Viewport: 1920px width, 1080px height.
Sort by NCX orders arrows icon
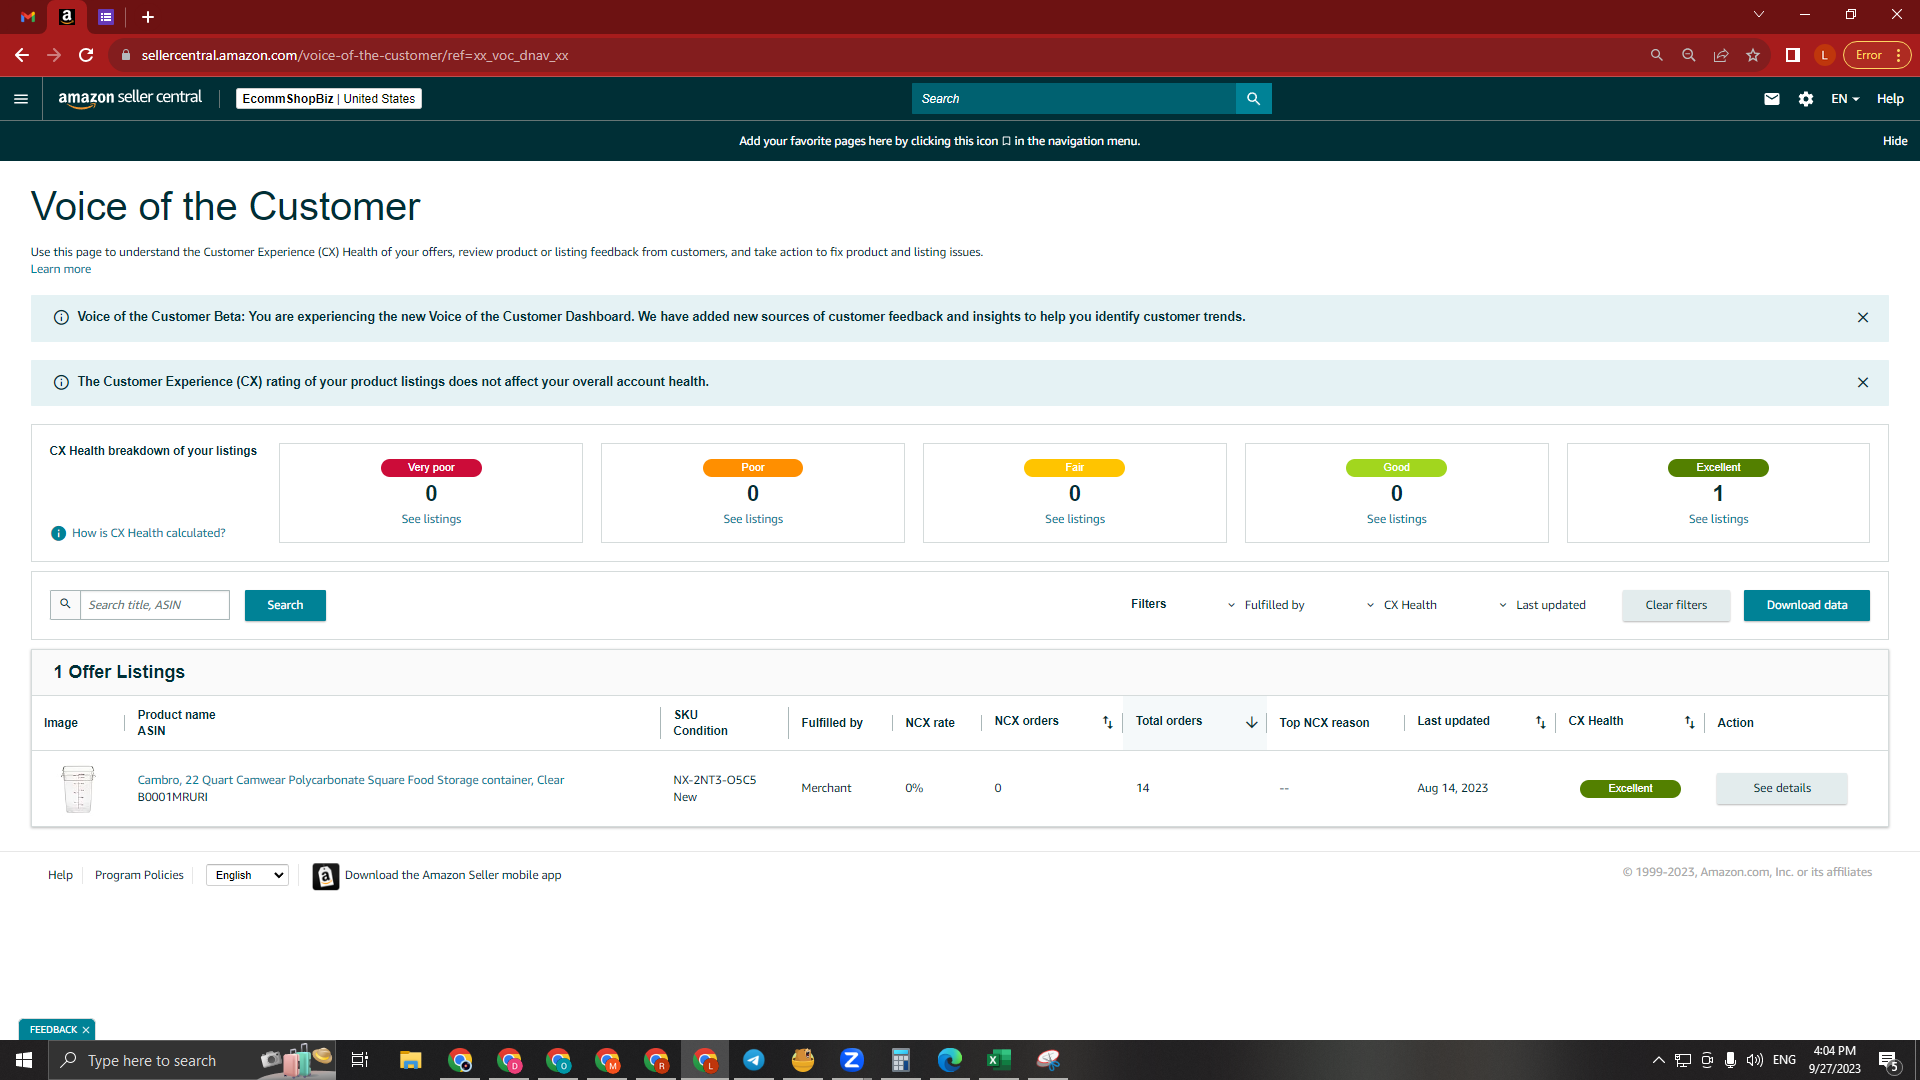pos(1107,722)
